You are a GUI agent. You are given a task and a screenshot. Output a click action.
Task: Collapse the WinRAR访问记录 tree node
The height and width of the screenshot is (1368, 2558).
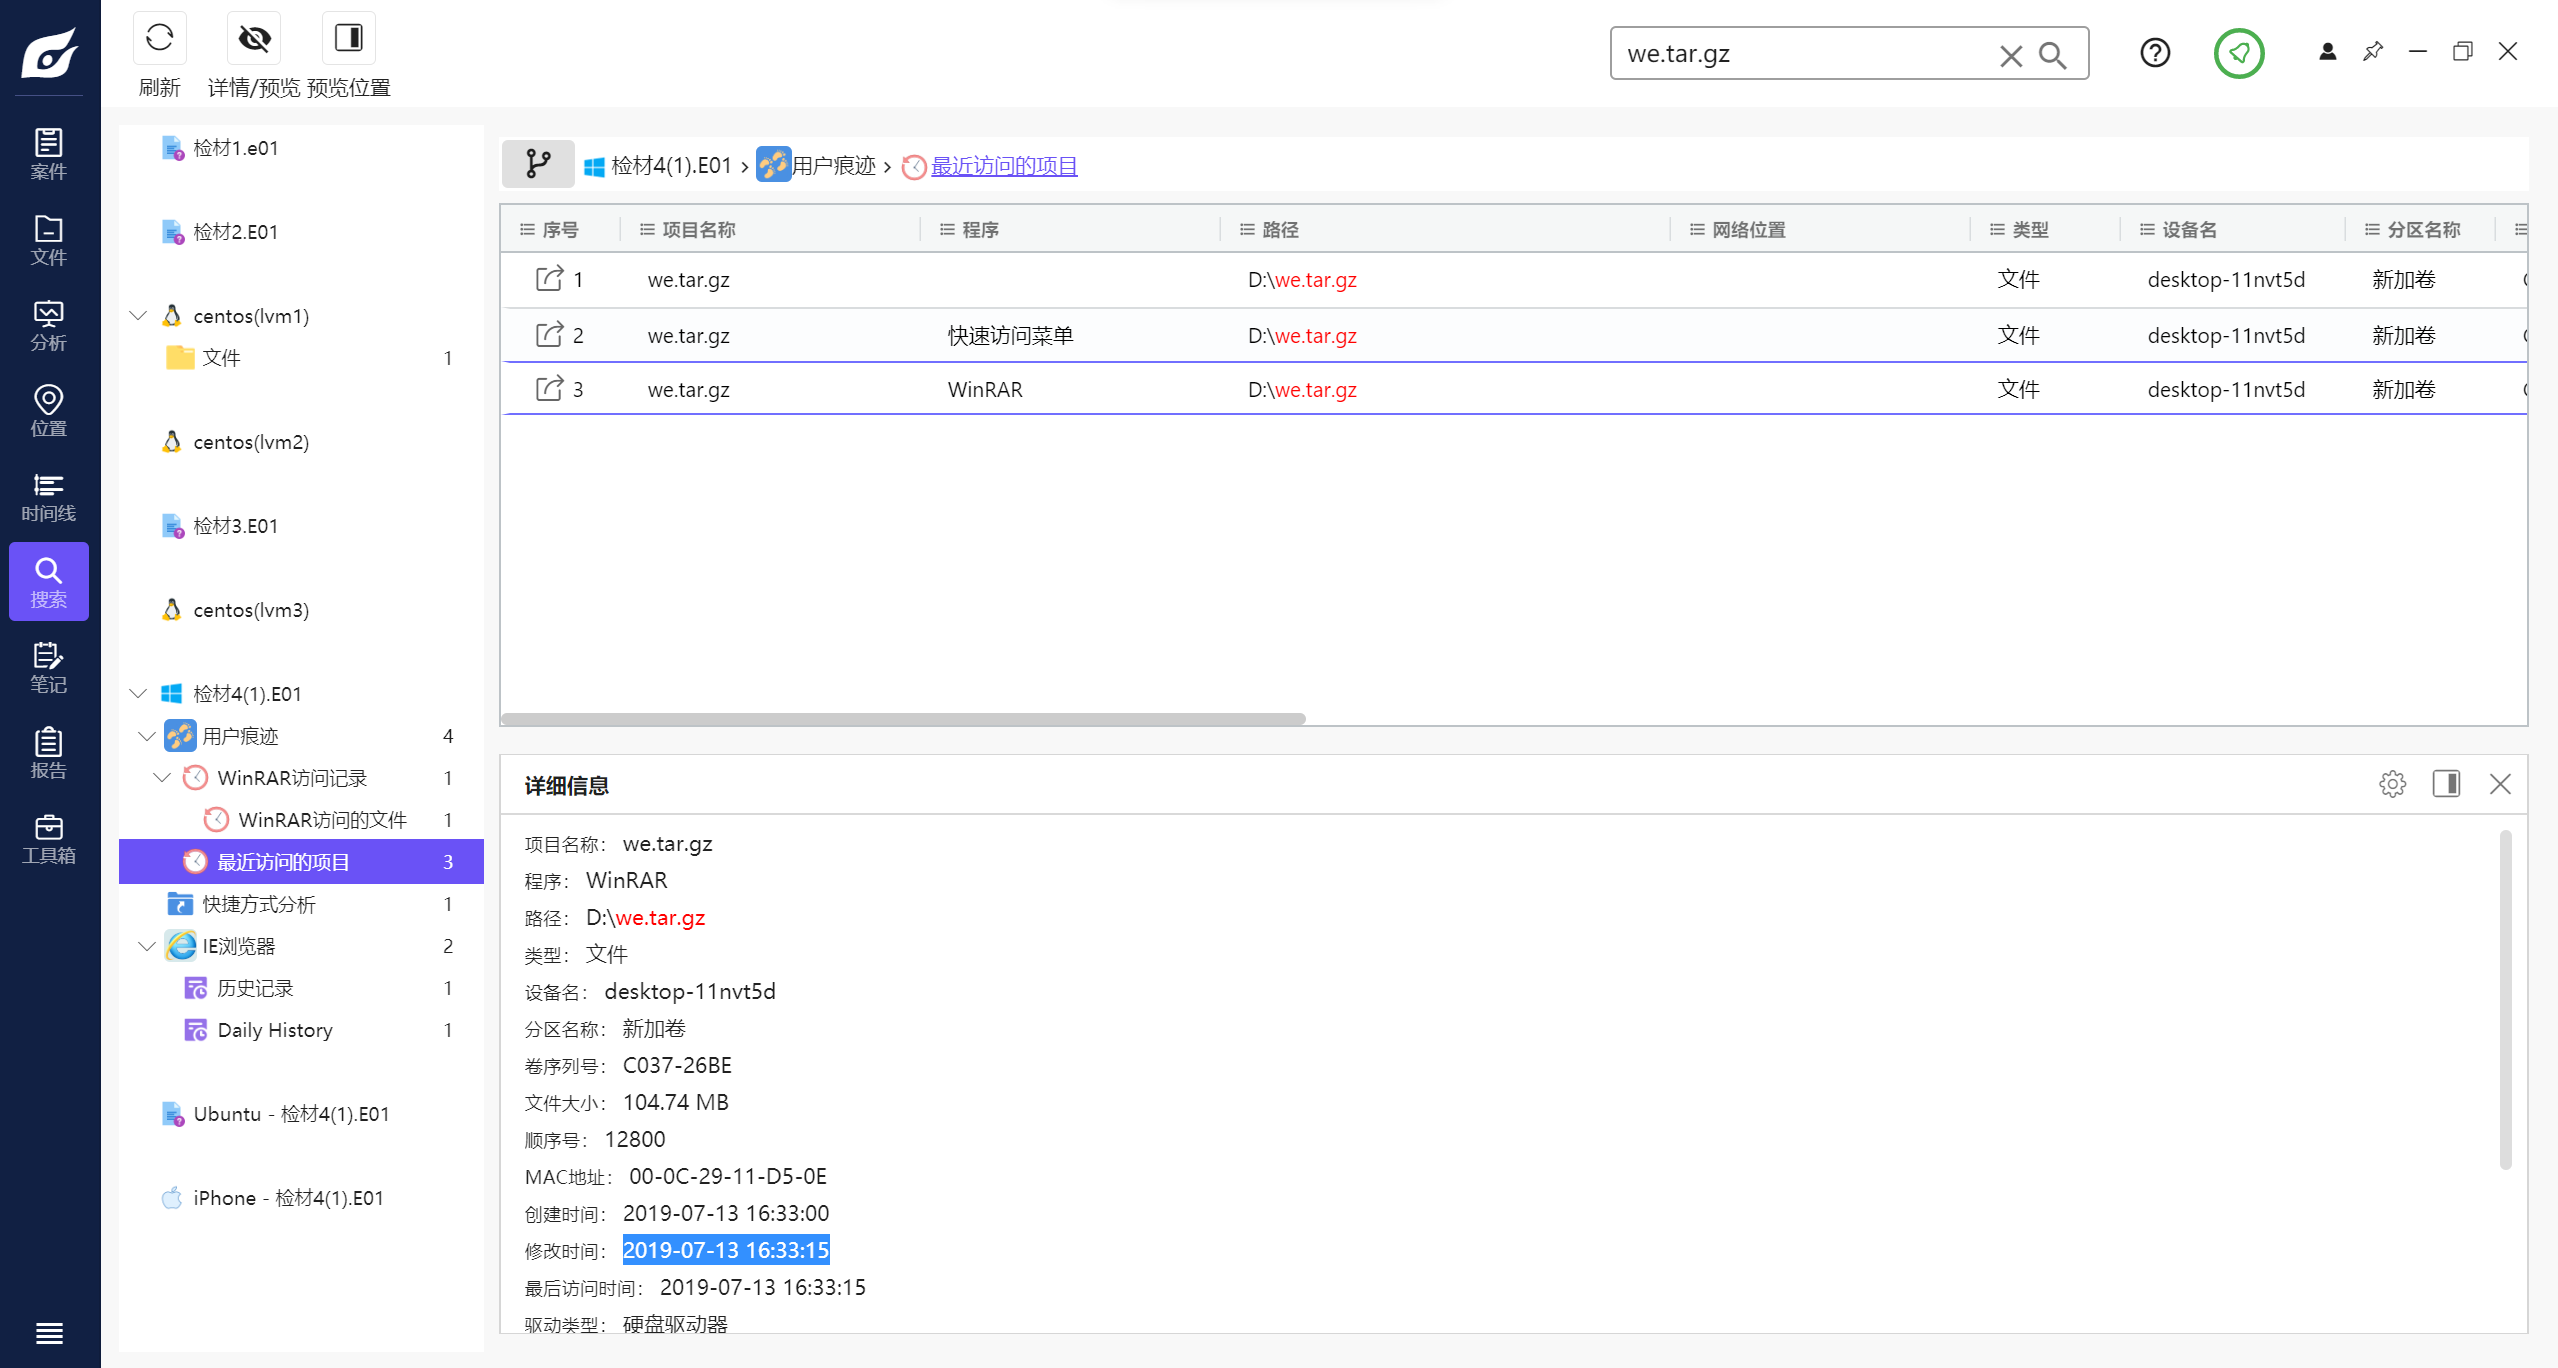162,778
